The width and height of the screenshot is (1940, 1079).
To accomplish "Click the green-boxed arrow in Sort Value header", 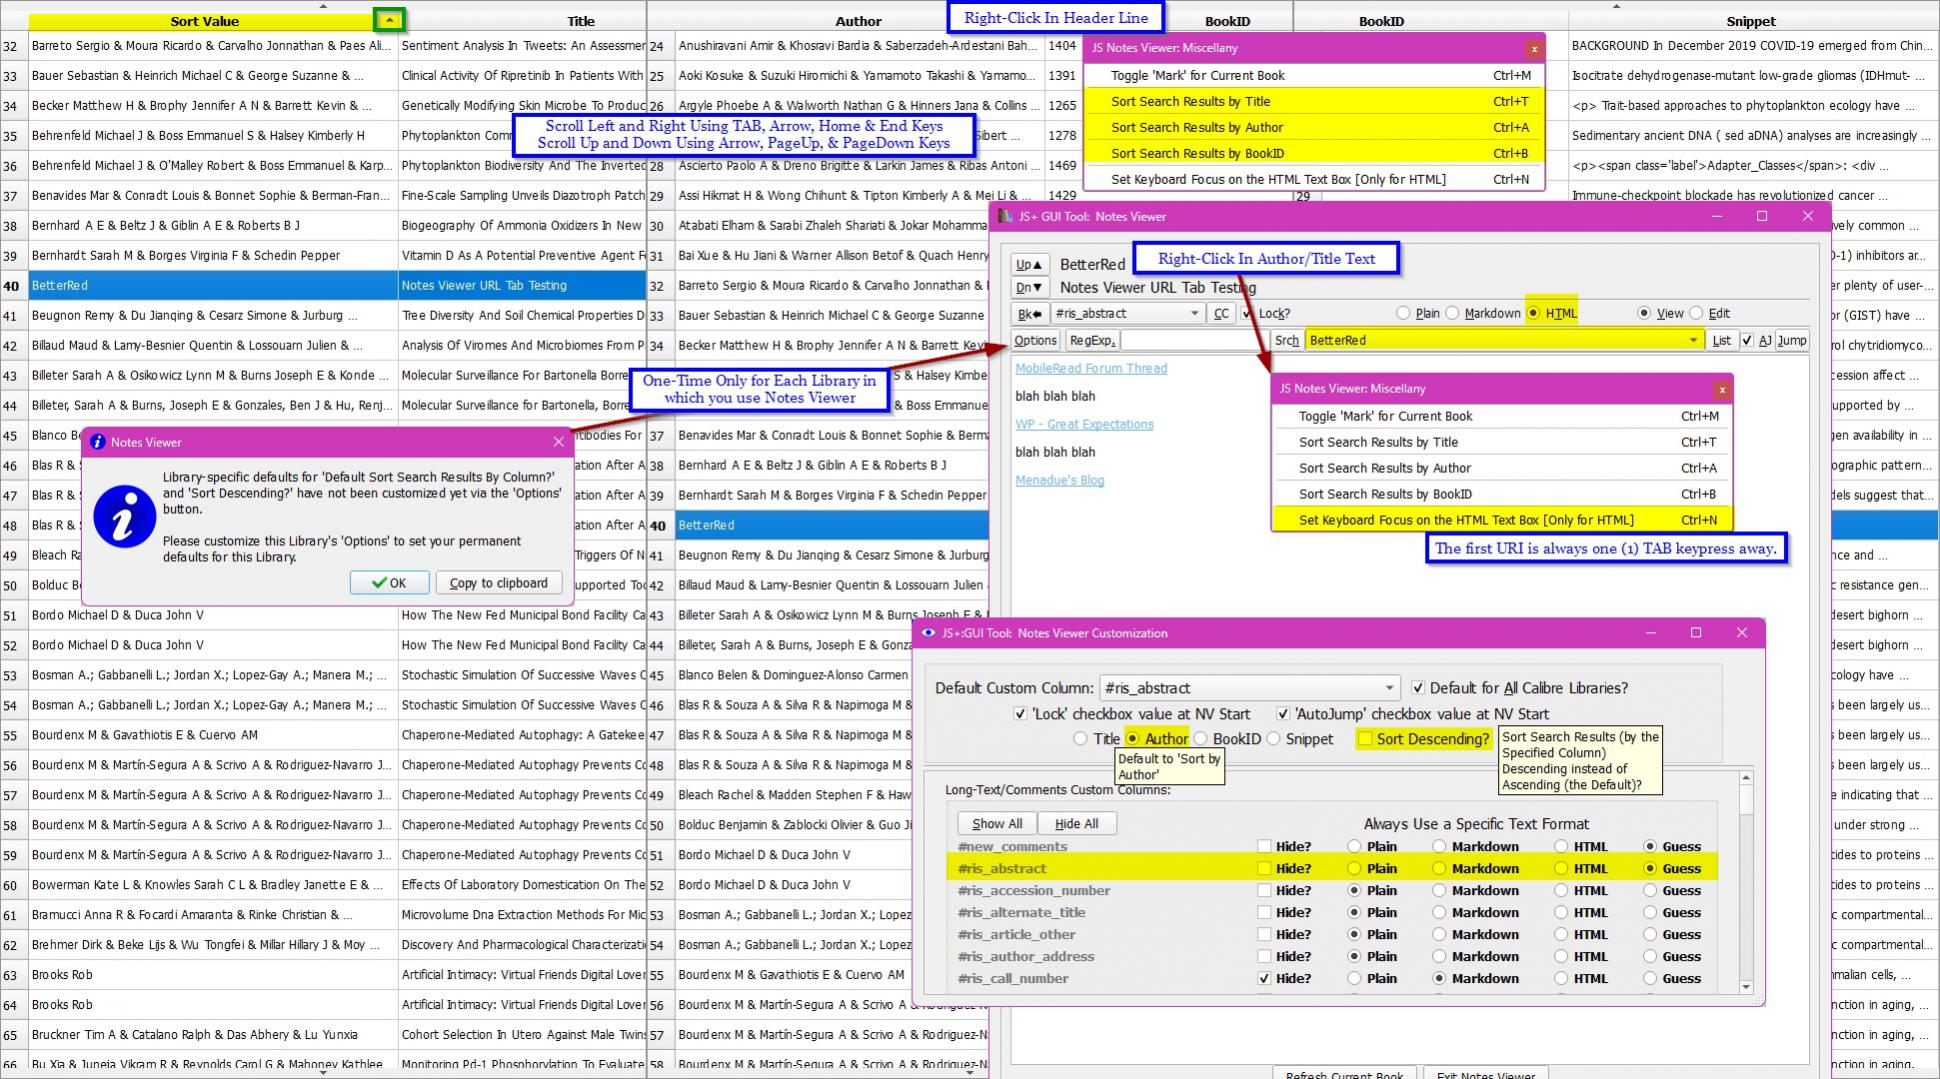I will tap(389, 20).
